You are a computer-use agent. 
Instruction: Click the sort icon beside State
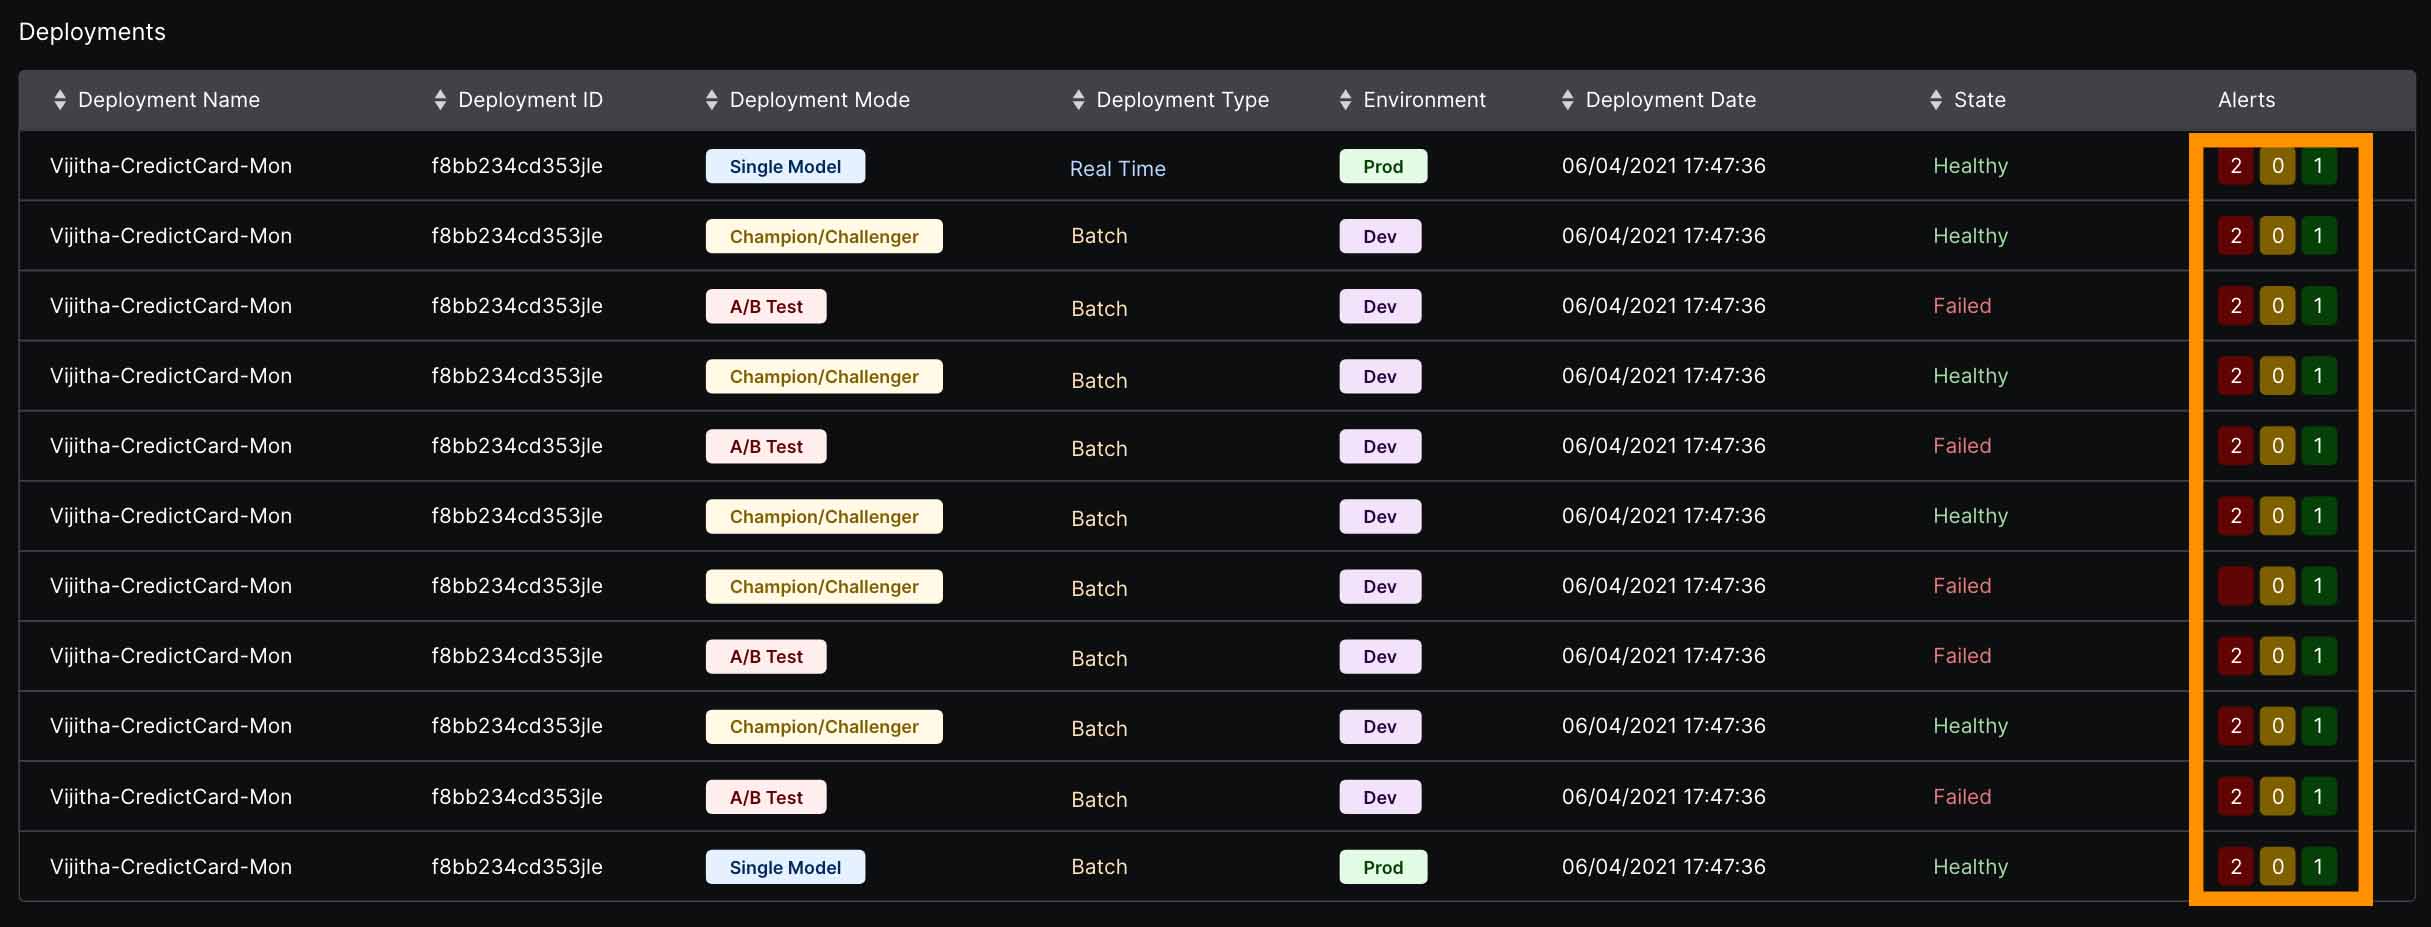tap(1933, 100)
